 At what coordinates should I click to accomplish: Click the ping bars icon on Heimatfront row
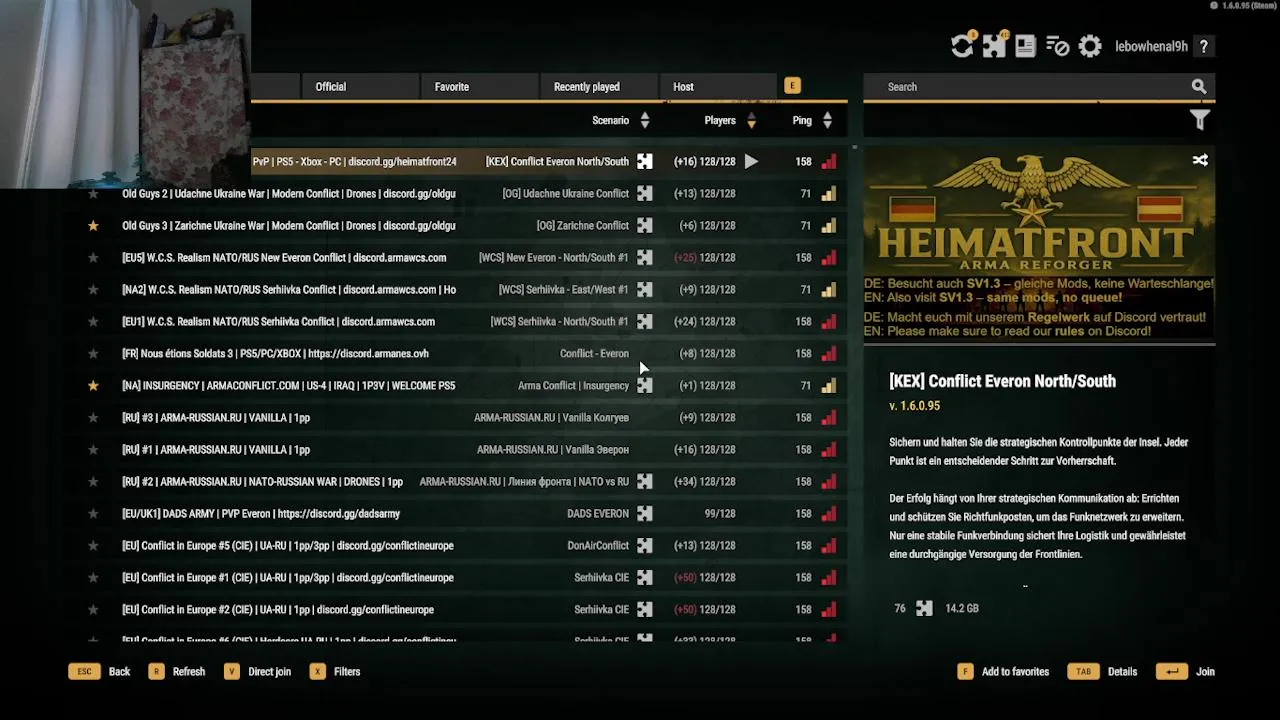(x=829, y=161)
